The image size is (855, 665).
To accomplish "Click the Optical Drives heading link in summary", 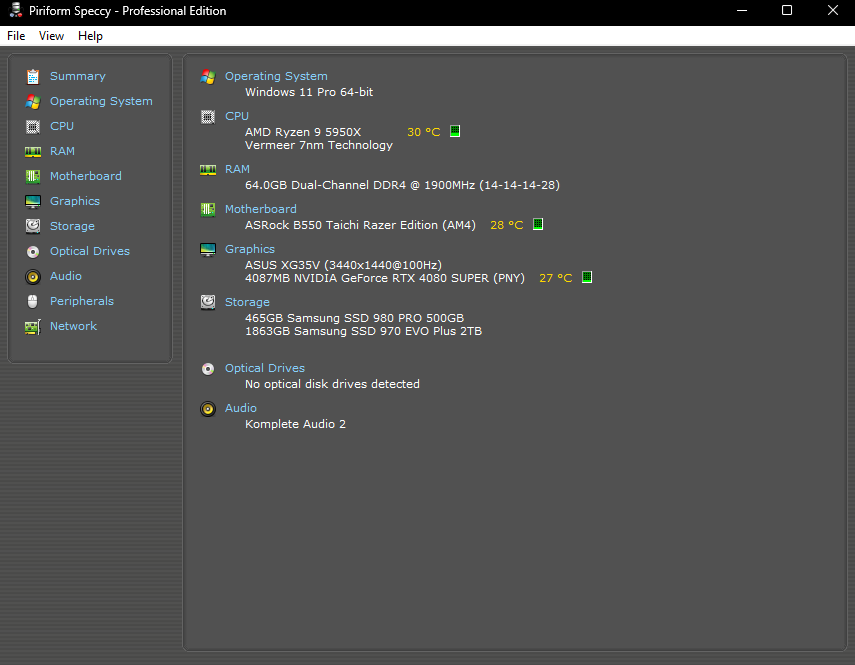I will 264,368.
